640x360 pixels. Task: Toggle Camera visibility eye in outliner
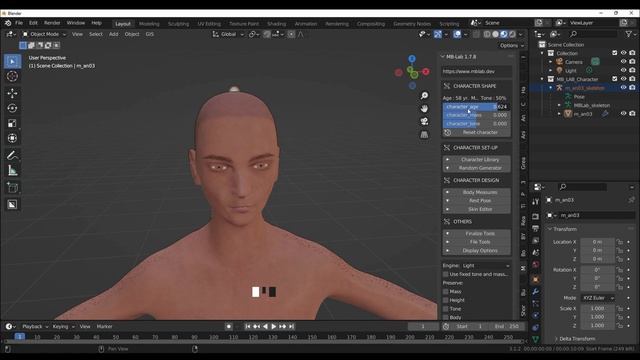point(623,62)
